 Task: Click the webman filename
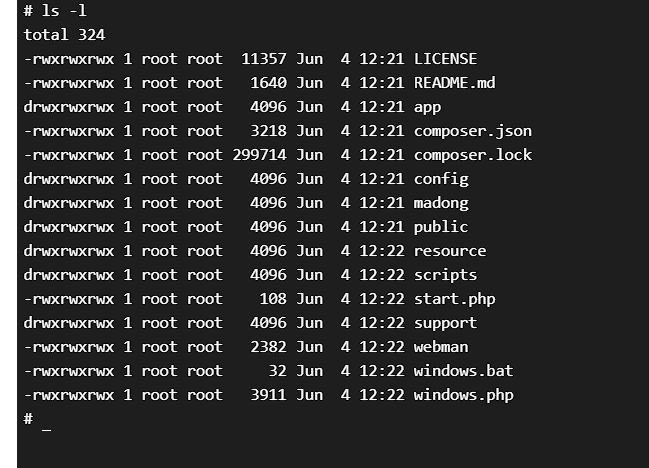pos(440,347)
